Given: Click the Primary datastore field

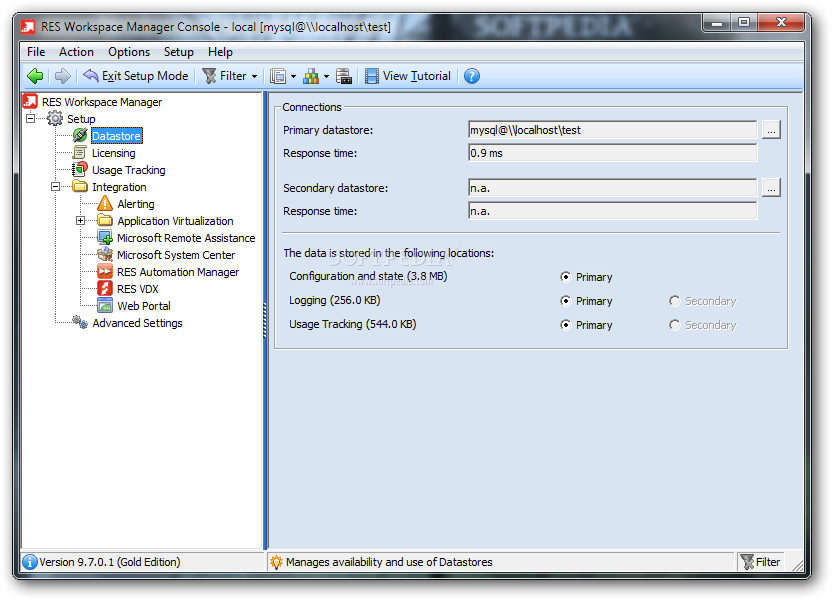Looking at the screenshot, I should coord(613,130).
